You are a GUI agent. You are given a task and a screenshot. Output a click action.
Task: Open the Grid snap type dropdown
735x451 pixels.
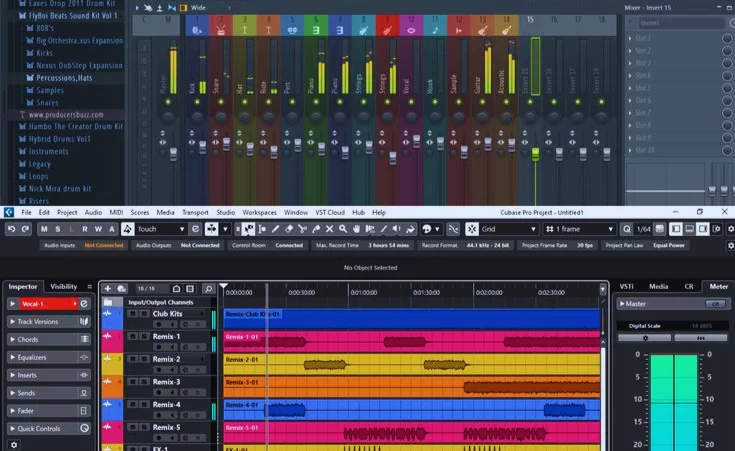coord(509,229)
